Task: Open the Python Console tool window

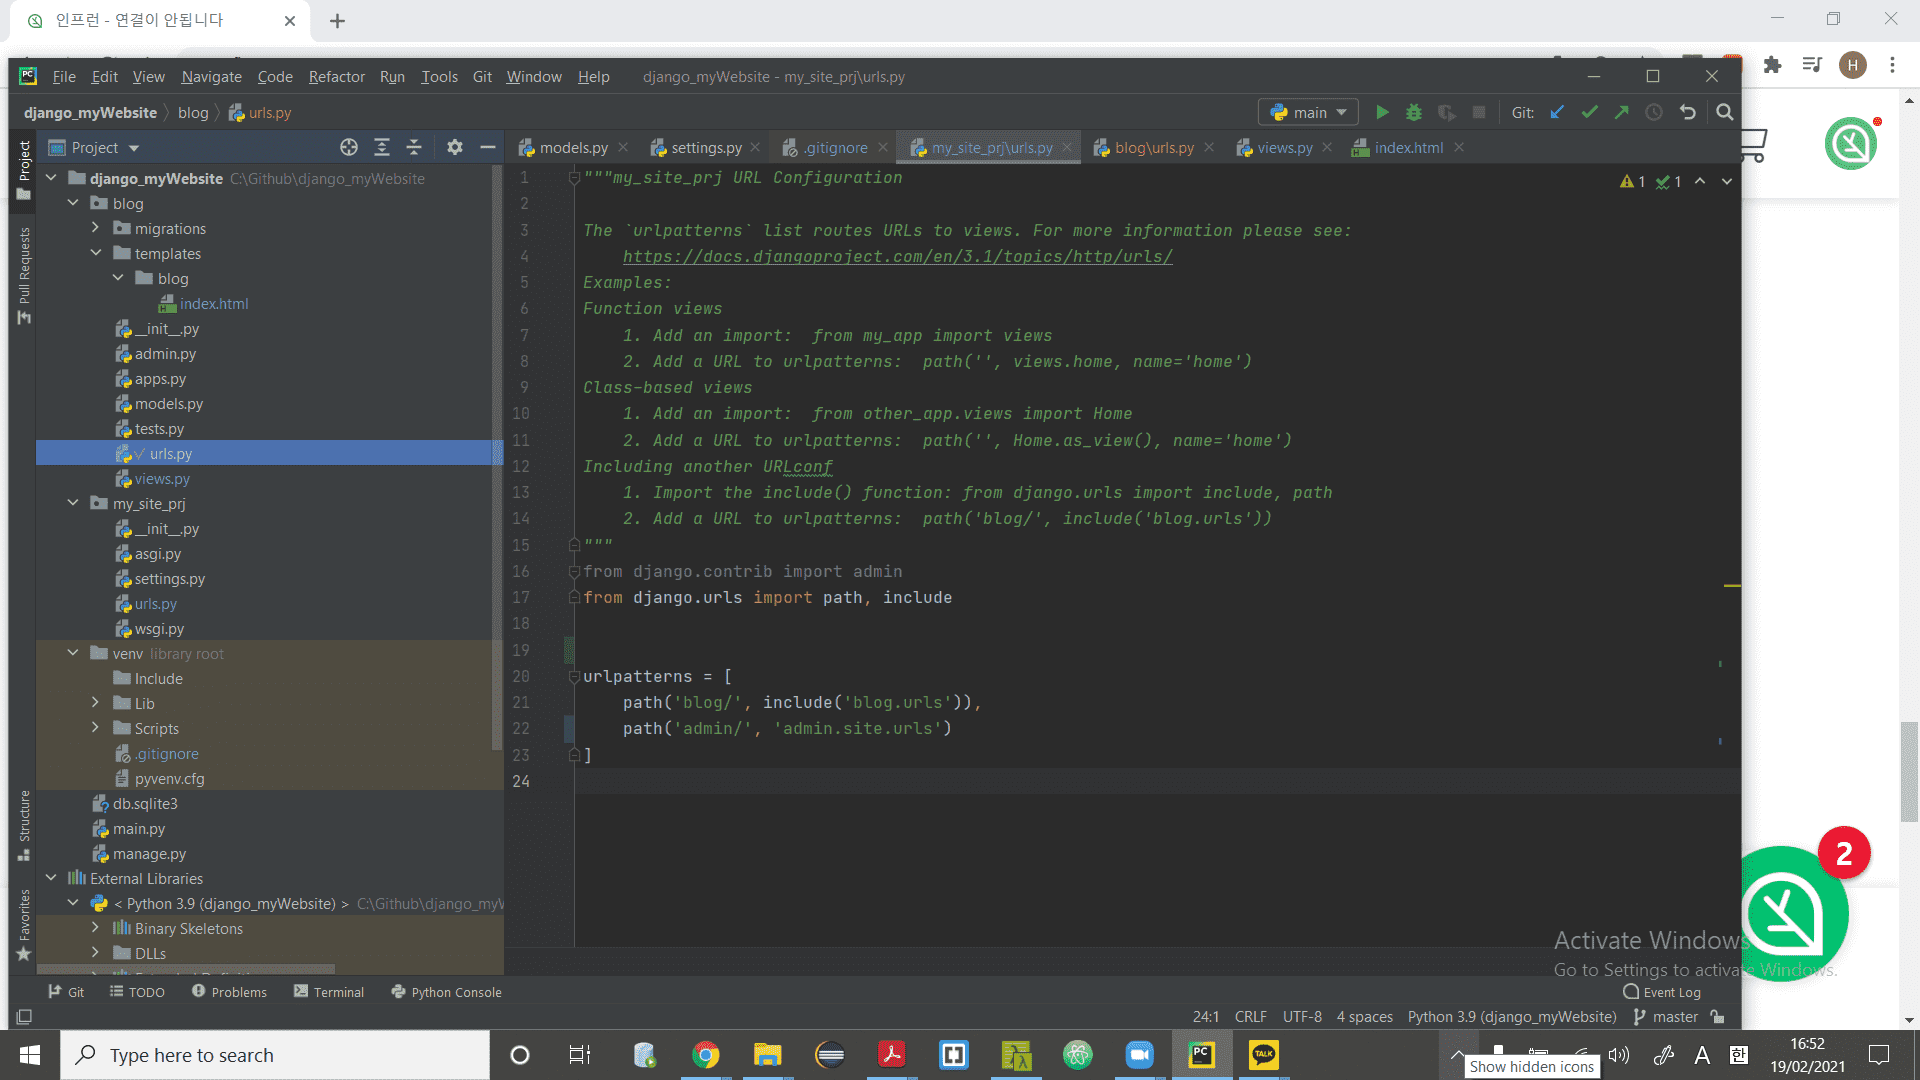Action: [447, 992]
